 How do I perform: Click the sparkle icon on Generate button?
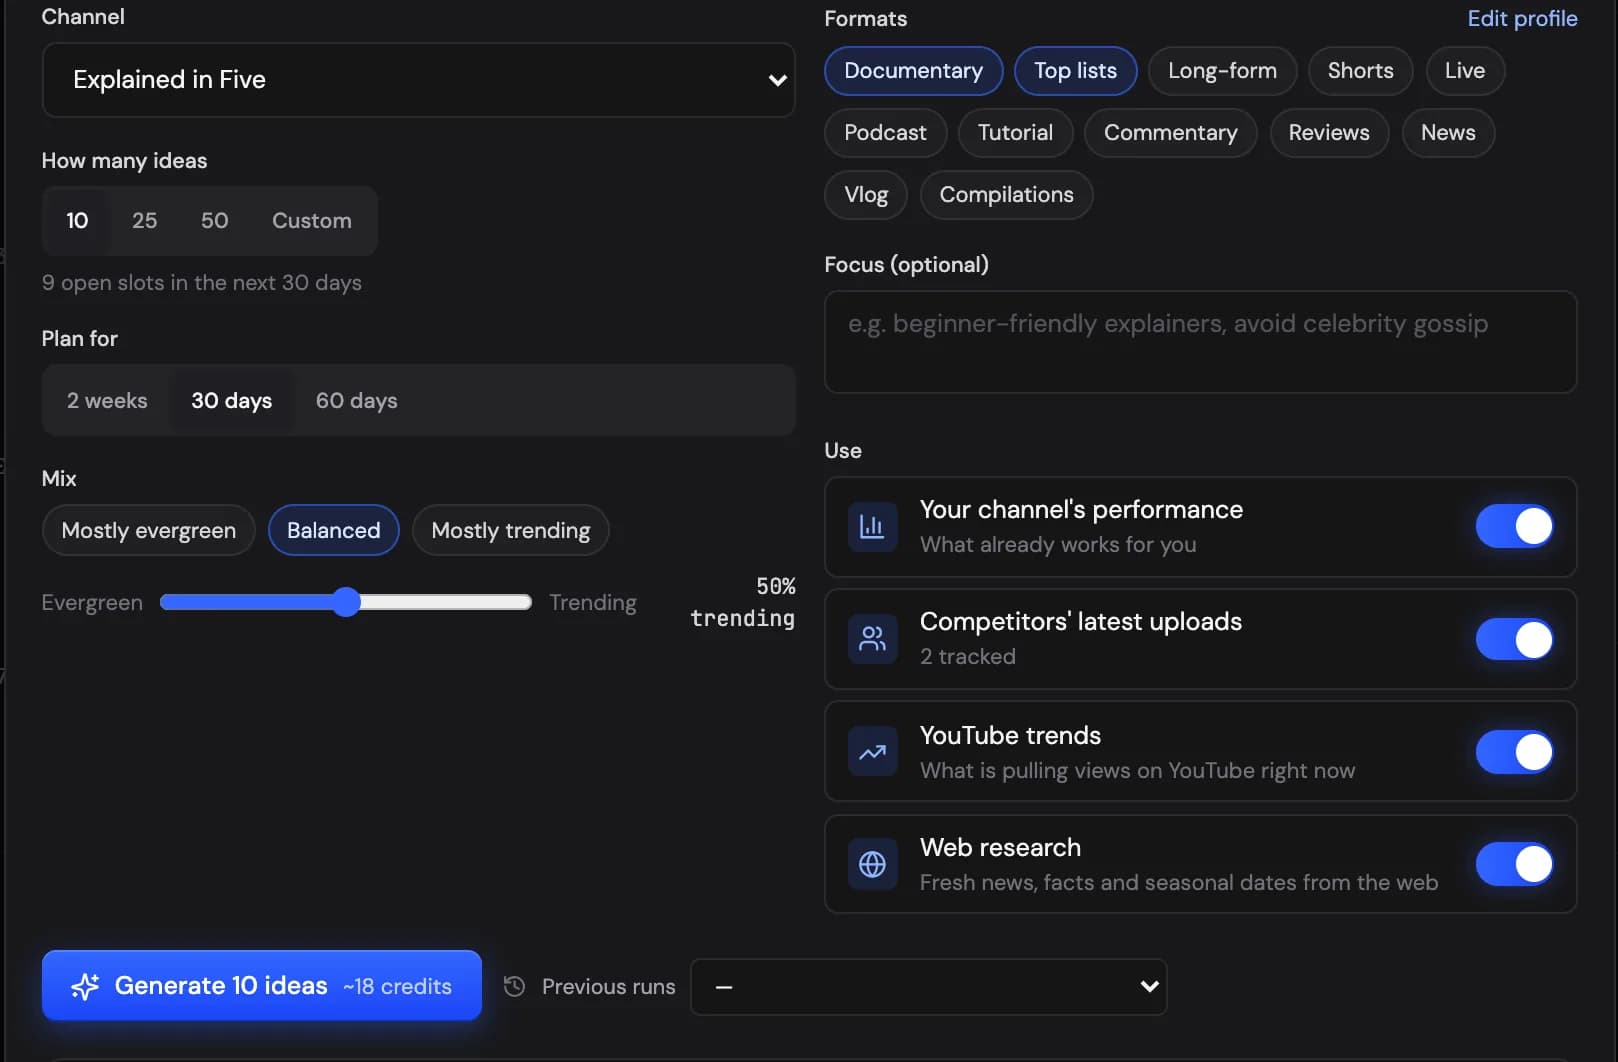[x=85, y=987]
